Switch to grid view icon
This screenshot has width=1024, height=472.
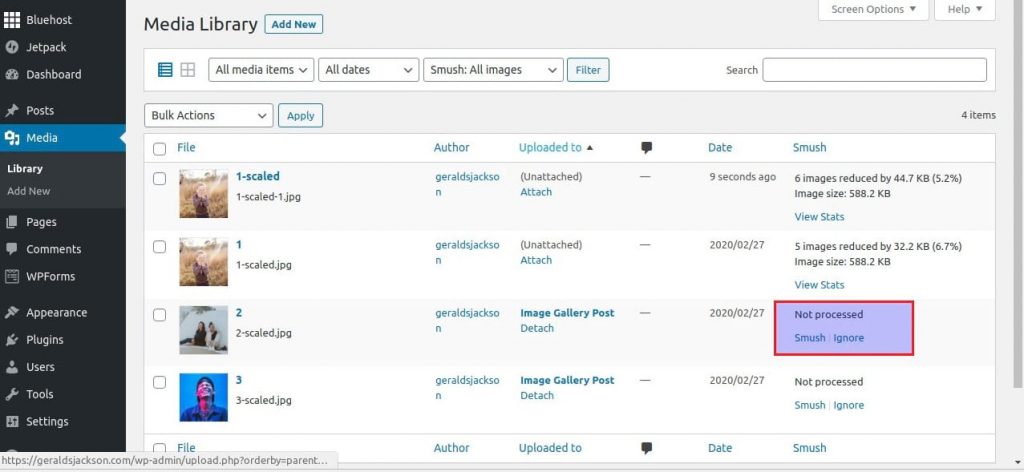pos(188,70)
